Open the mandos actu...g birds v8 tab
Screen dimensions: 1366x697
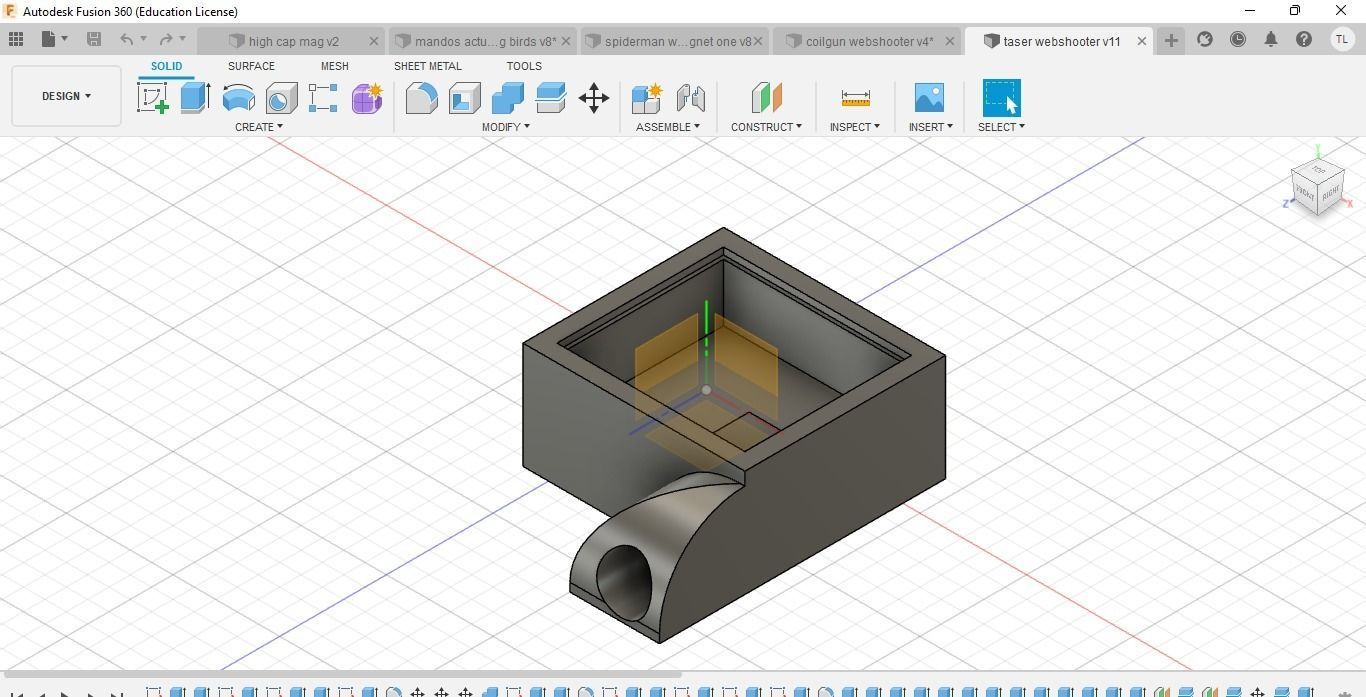485,41
